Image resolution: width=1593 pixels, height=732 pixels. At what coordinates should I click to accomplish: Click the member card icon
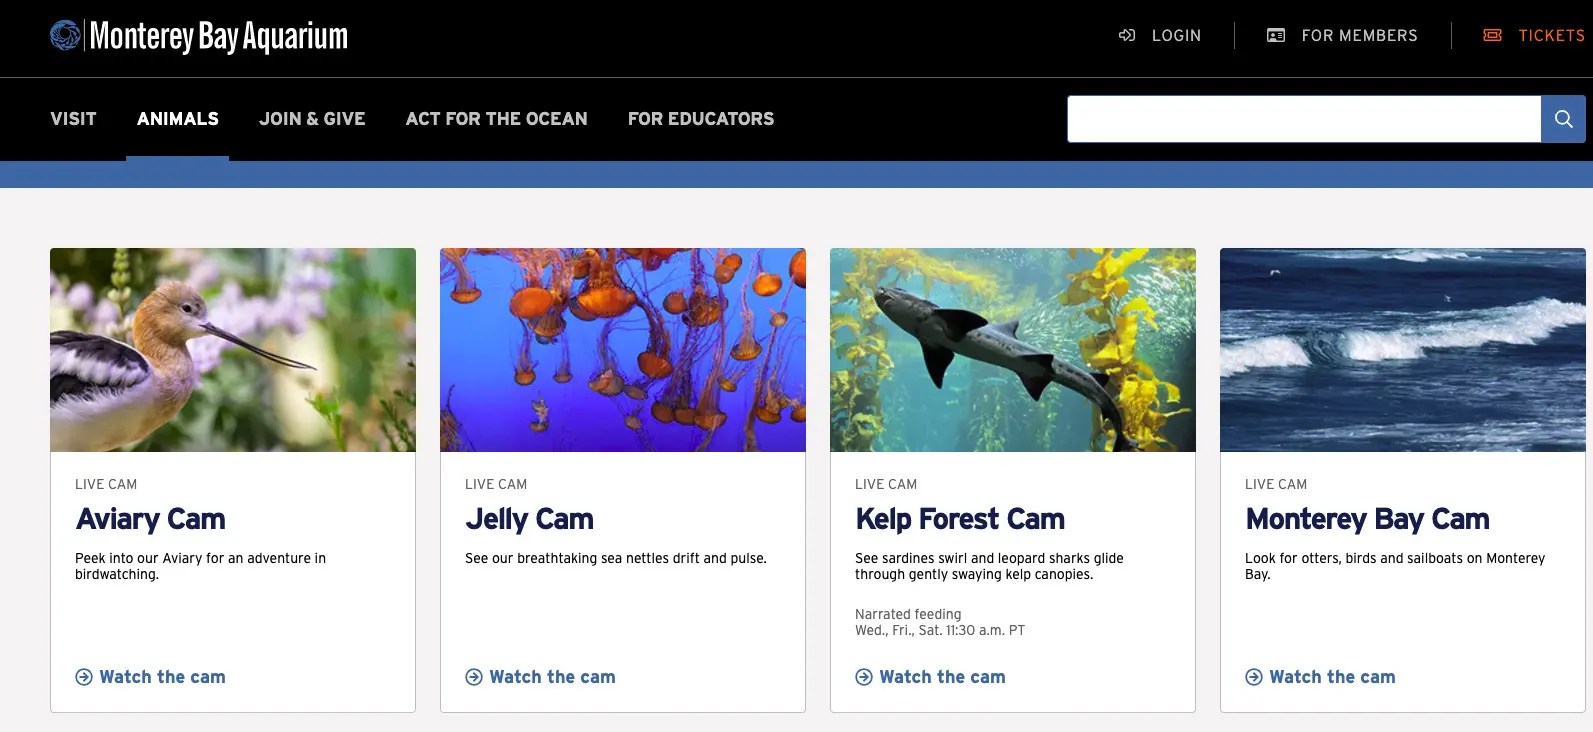coord(1276,35)
